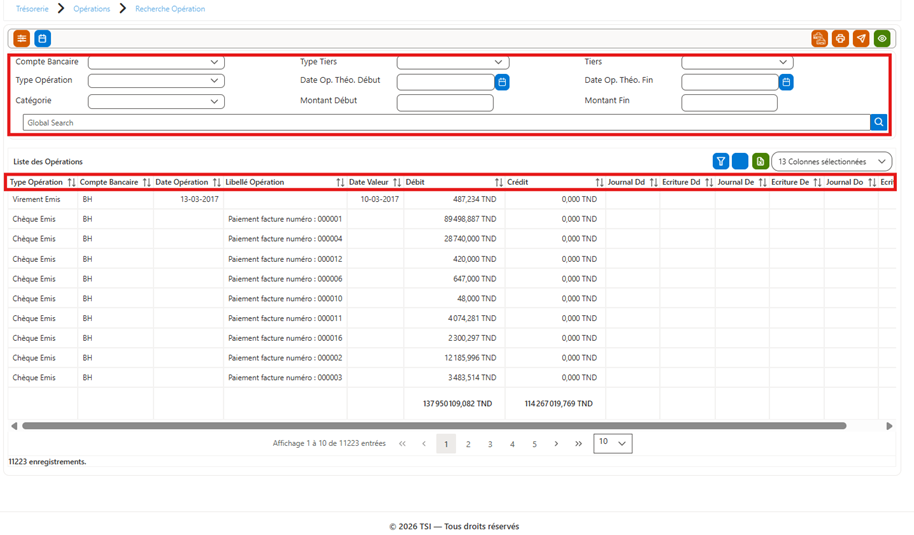Viewport: 914px width, 535px height.
Task: Click the orange send paper-plane icon
Action: (861, 38)
